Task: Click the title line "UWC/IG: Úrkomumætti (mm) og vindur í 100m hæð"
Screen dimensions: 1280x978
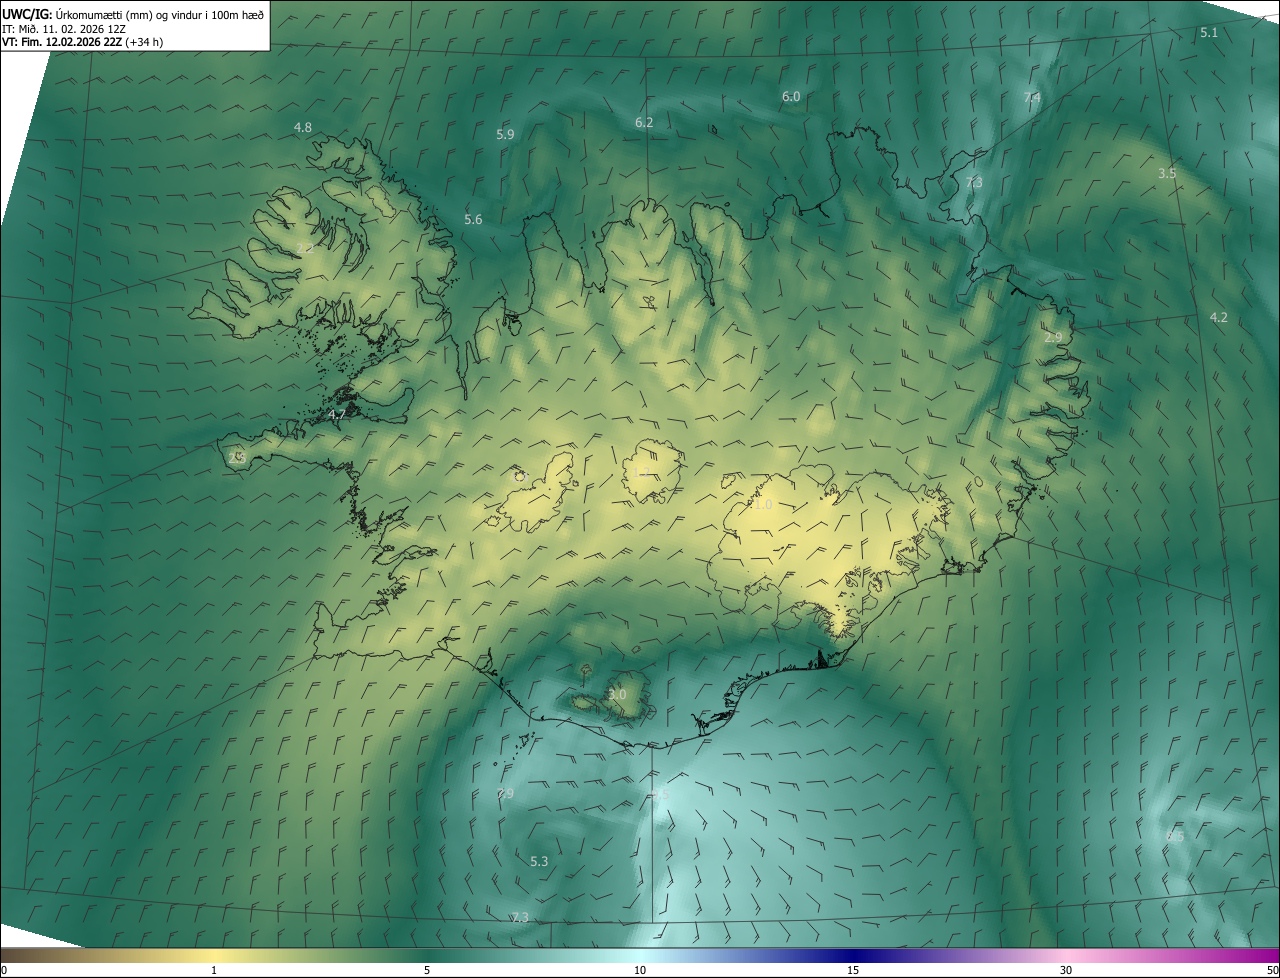Action: point(133,13)
